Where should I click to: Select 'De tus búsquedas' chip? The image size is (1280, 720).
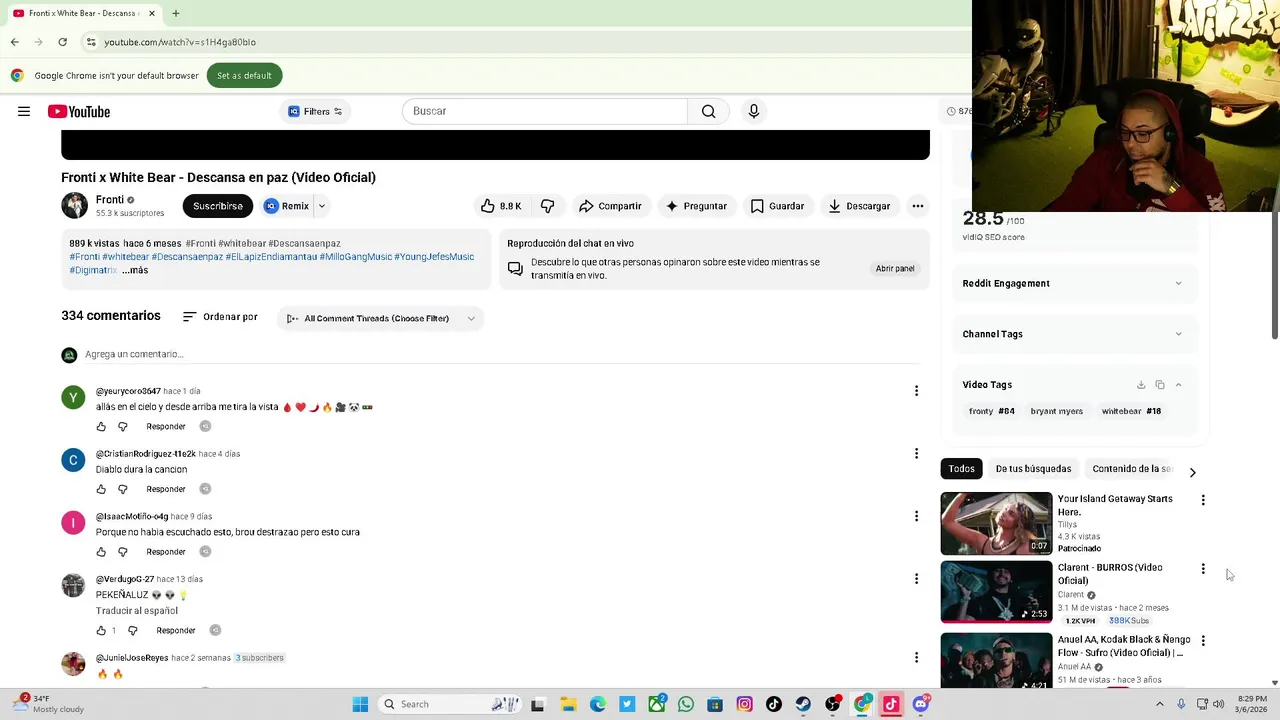coord(1033,469)
